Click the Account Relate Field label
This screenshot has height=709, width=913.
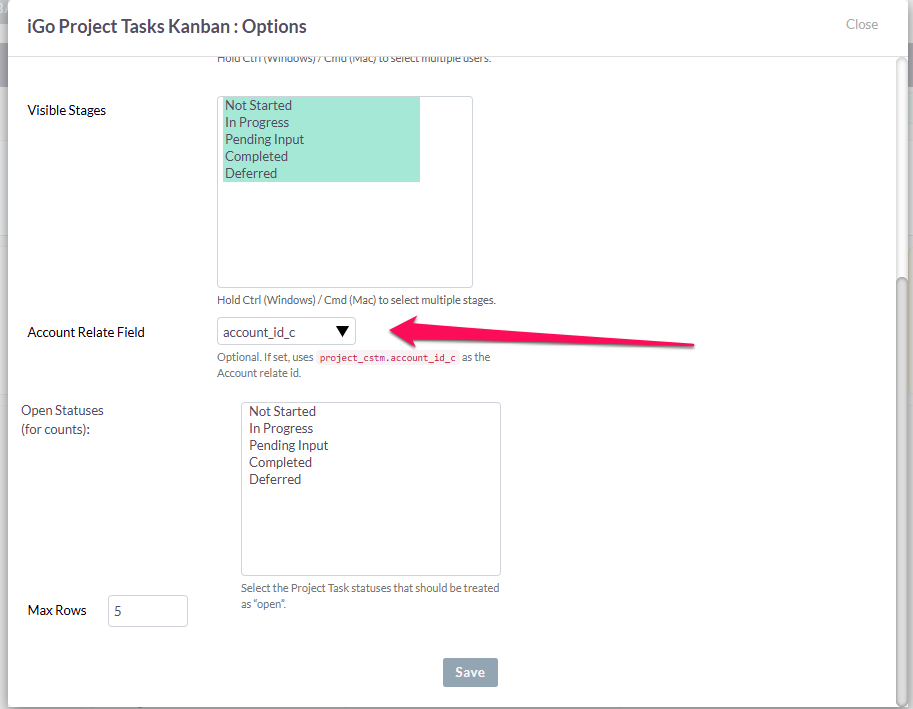point(86,332)
